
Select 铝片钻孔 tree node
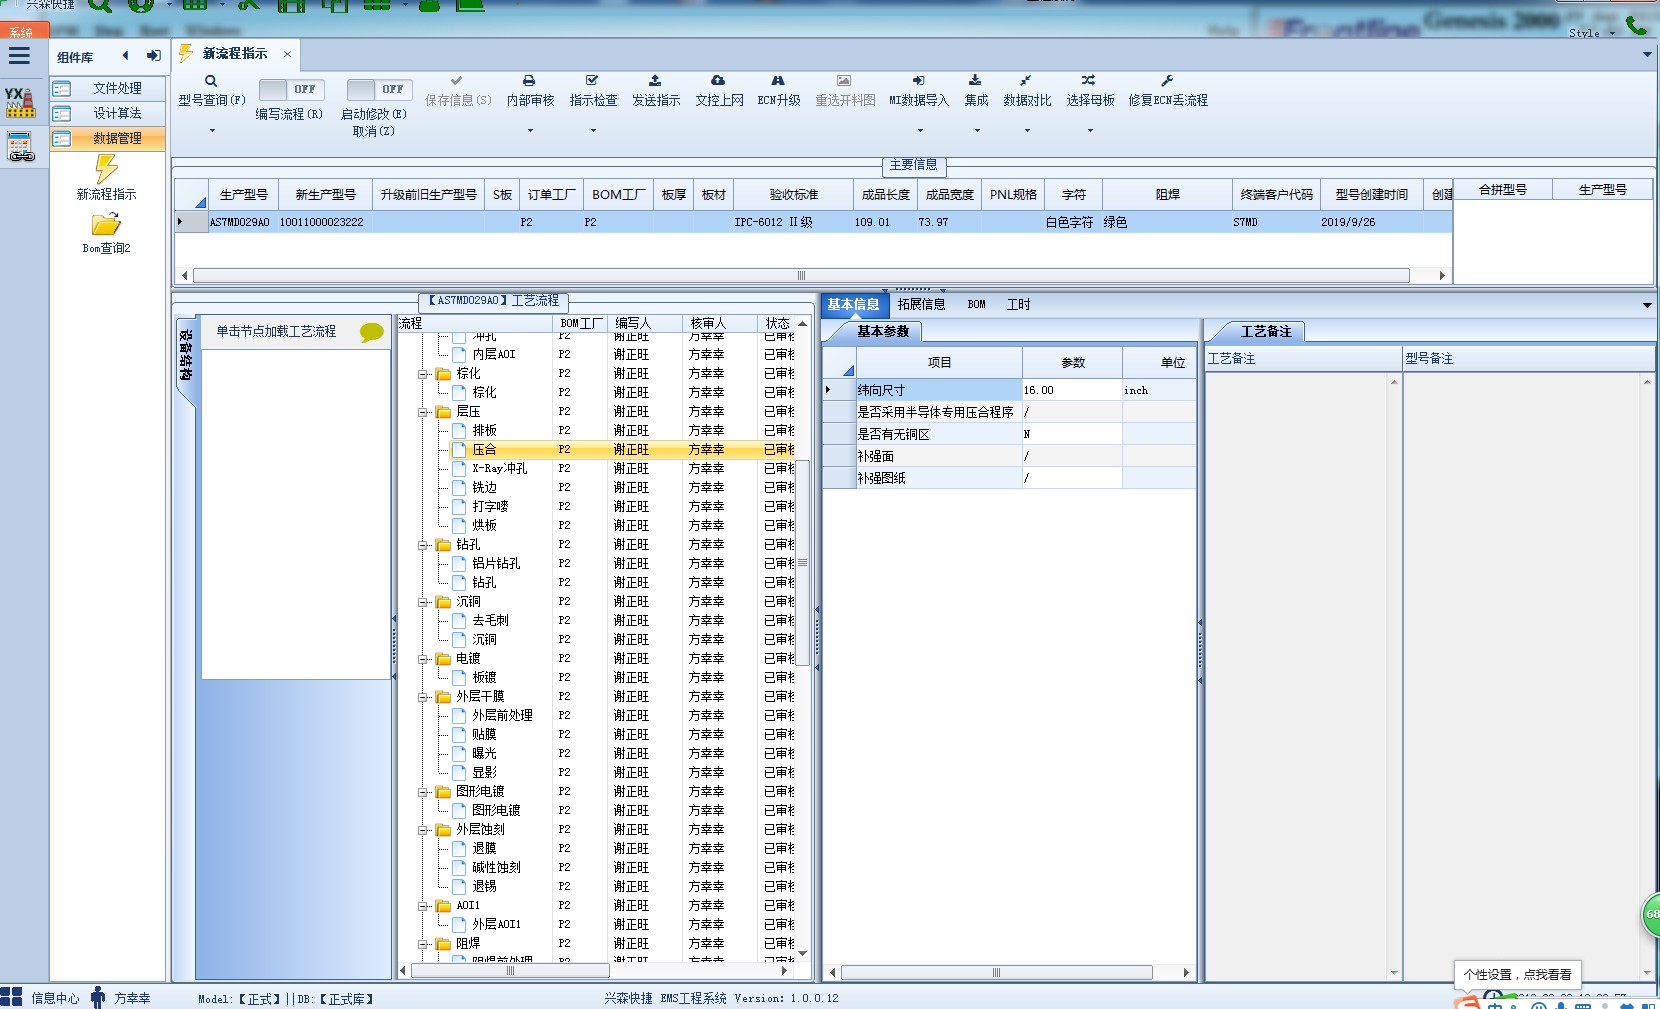[x=496, y=564]
